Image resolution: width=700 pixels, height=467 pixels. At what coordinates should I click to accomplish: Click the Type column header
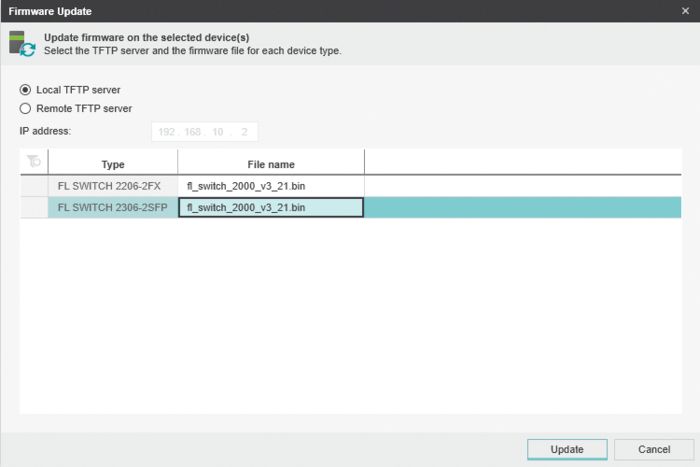(112, 164)
